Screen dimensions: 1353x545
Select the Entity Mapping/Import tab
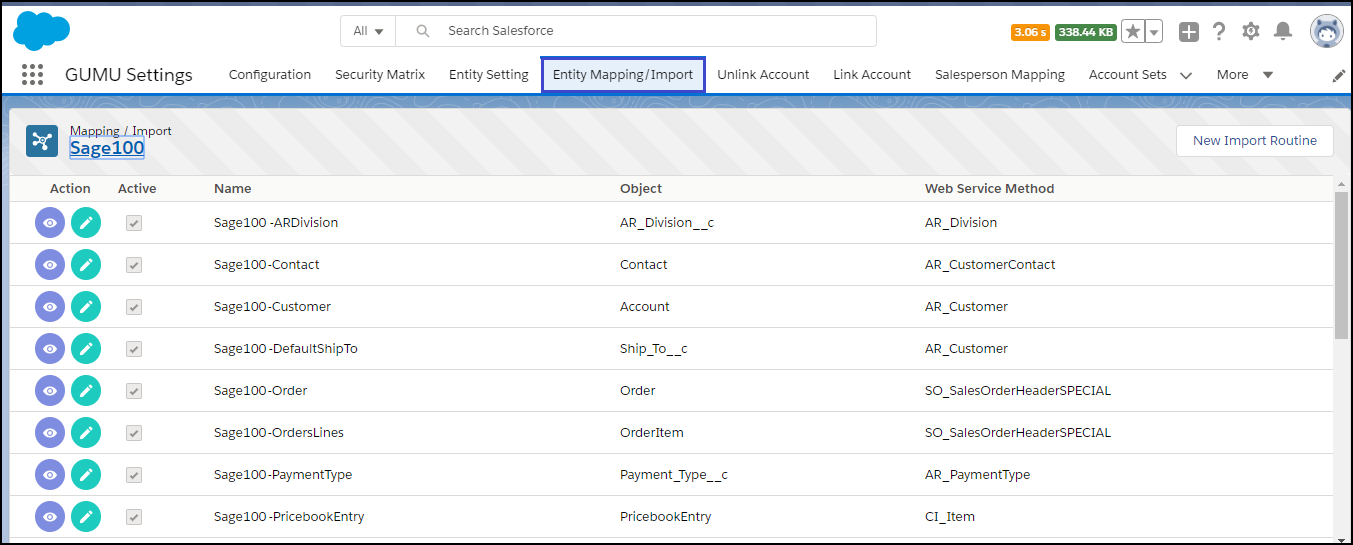pyautogui.click(x=623, y=75)
